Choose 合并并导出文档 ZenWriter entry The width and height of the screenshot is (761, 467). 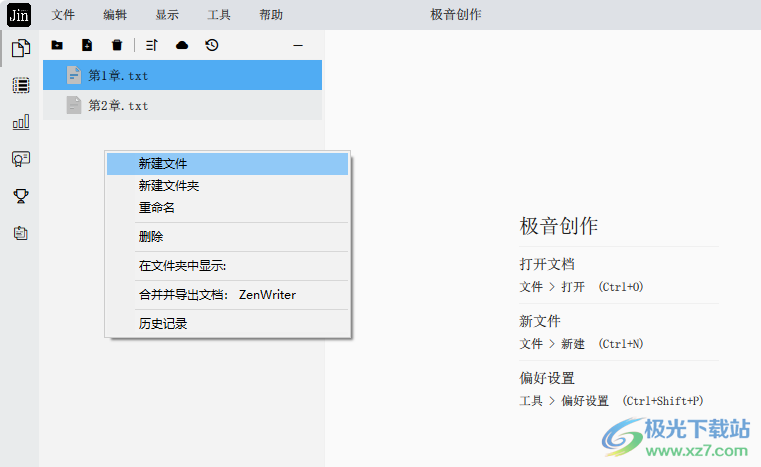tap(228, 295)
